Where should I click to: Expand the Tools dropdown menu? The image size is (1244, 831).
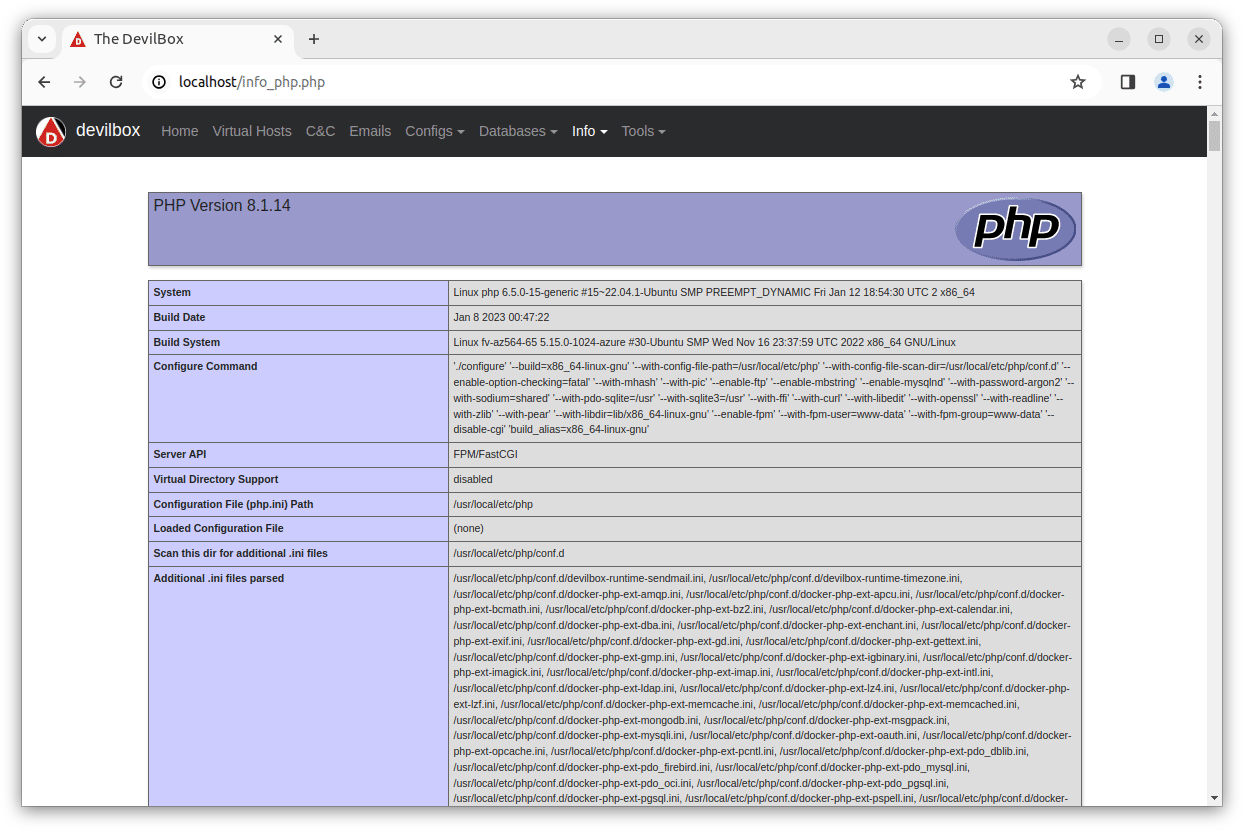coord(643,131)
